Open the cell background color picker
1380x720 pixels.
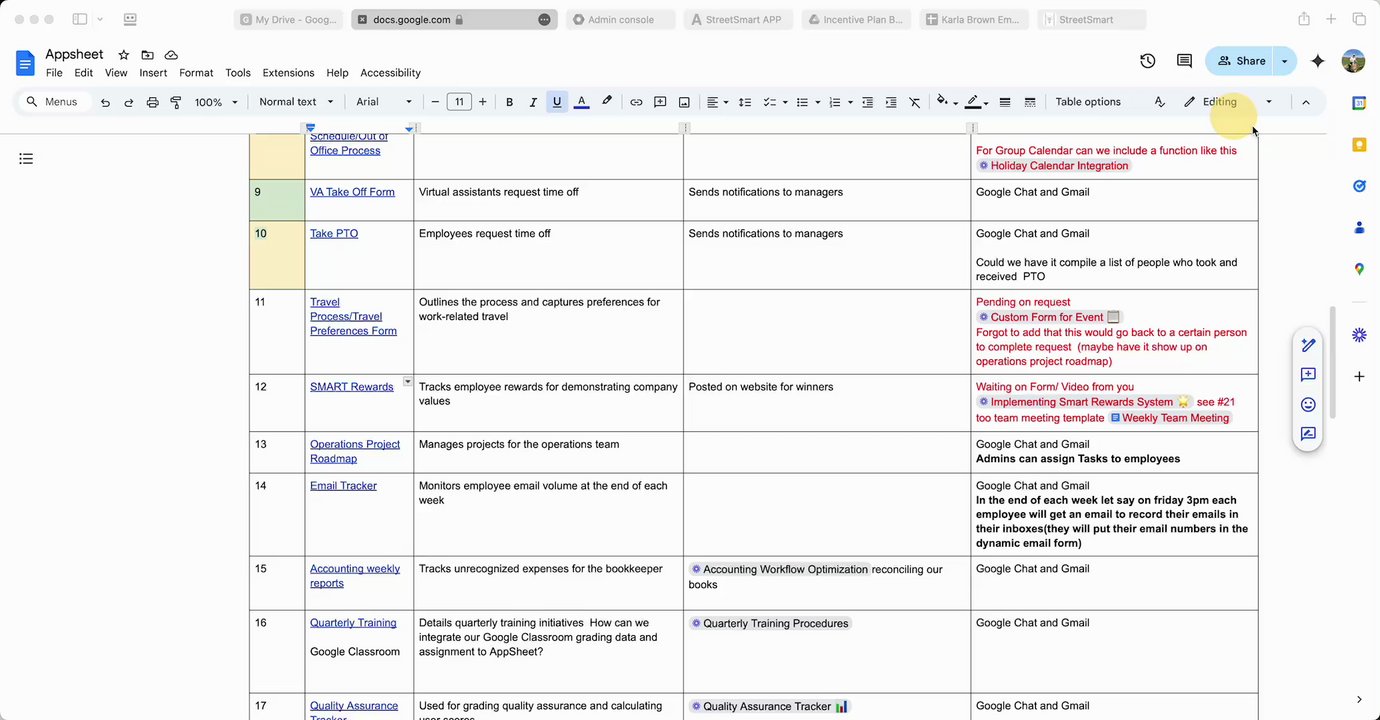(x=946, y=102)
